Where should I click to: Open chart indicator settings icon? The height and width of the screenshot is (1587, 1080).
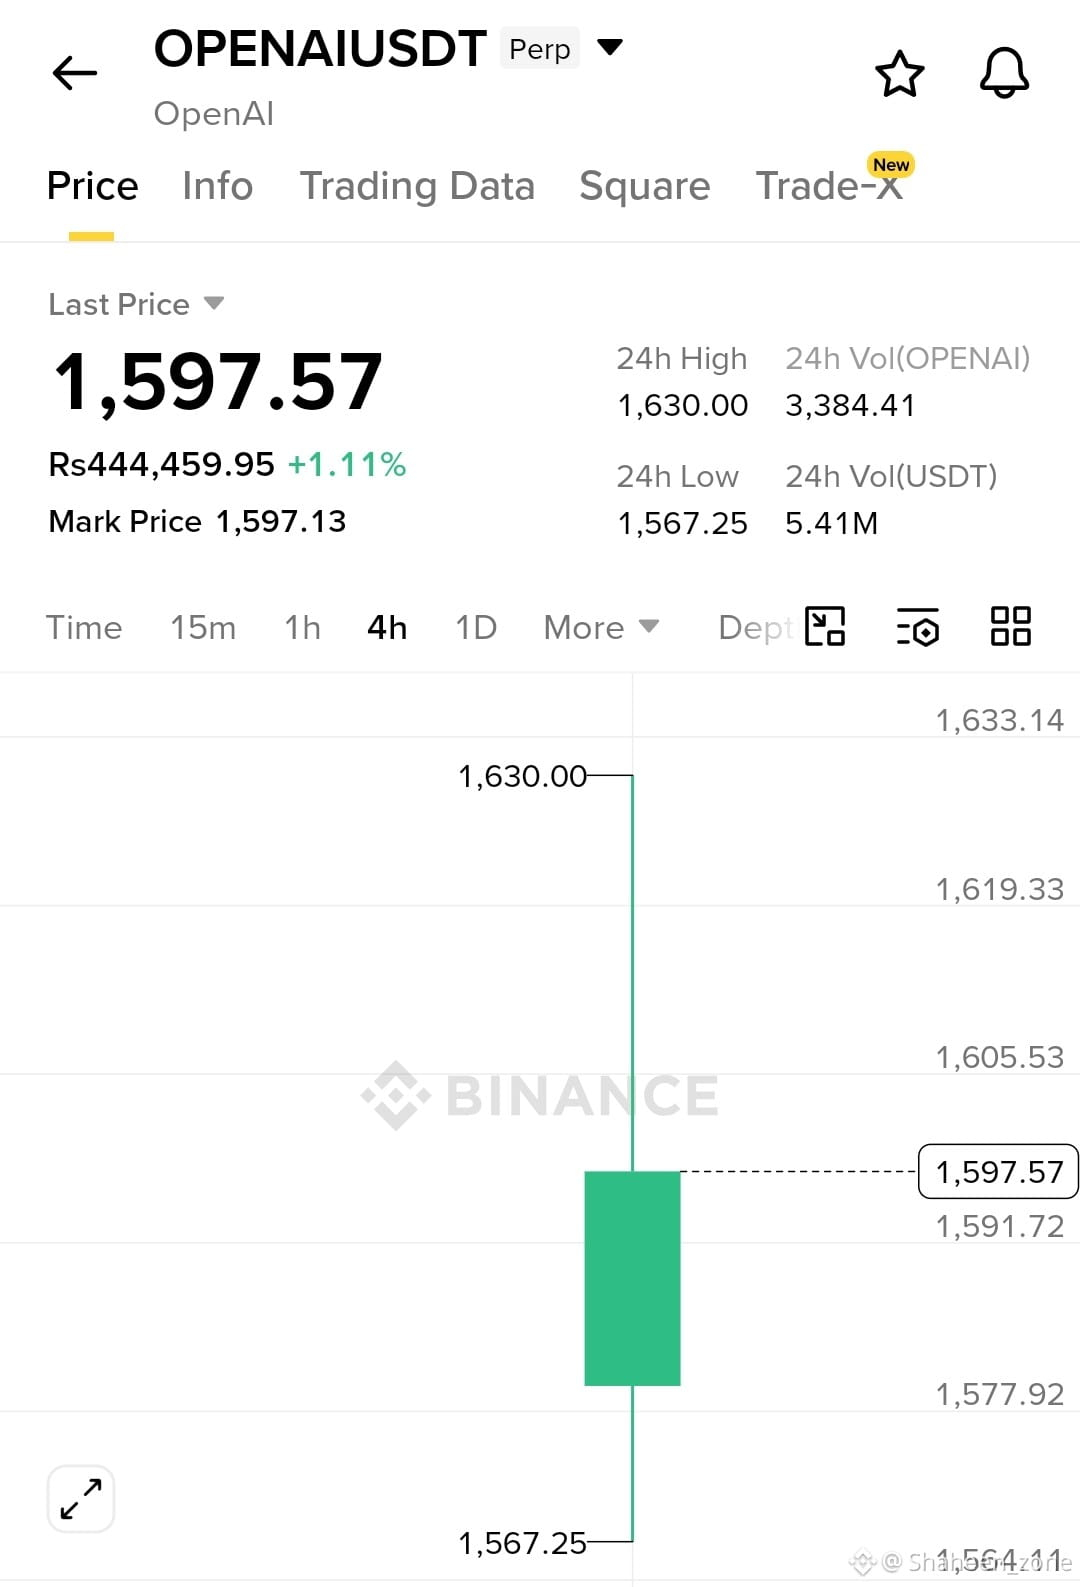click(x=918, y=627)
